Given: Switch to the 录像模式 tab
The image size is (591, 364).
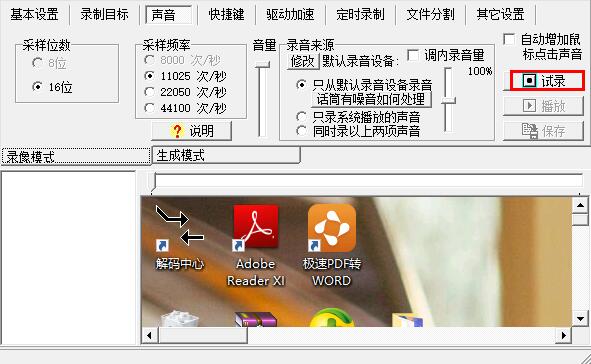Looking at the screenshot, I should point(76,156).
